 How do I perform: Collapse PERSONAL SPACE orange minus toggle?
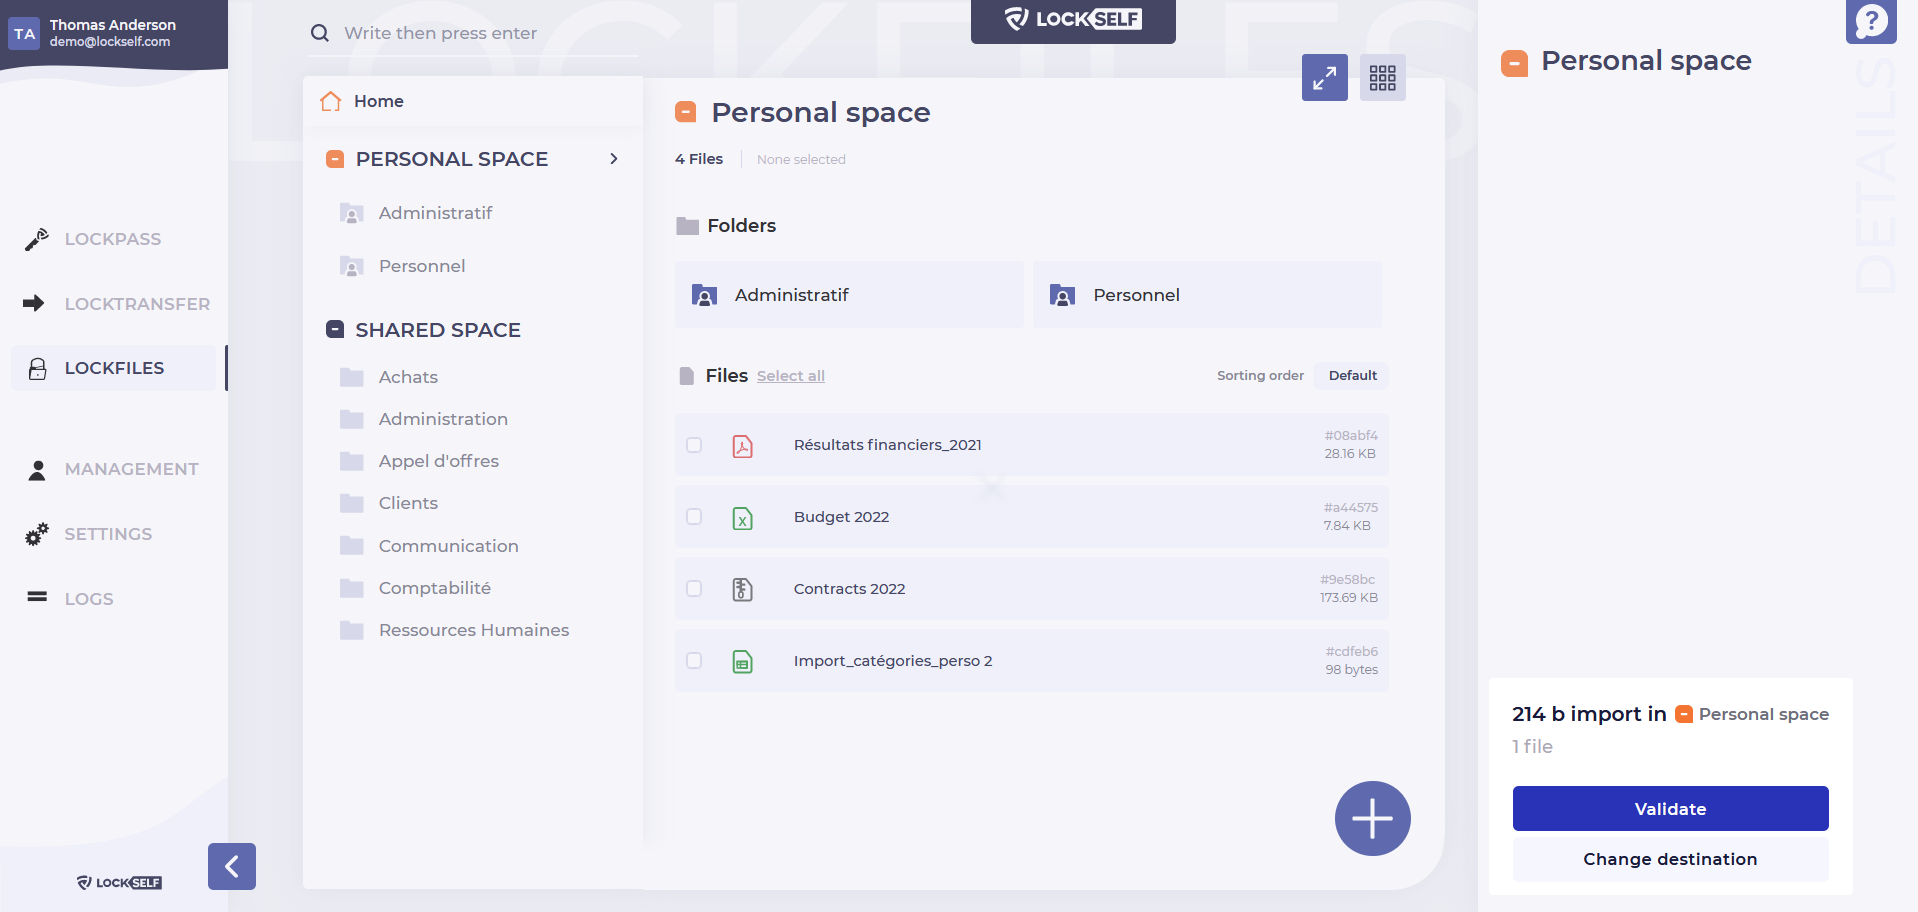(336, 159)
